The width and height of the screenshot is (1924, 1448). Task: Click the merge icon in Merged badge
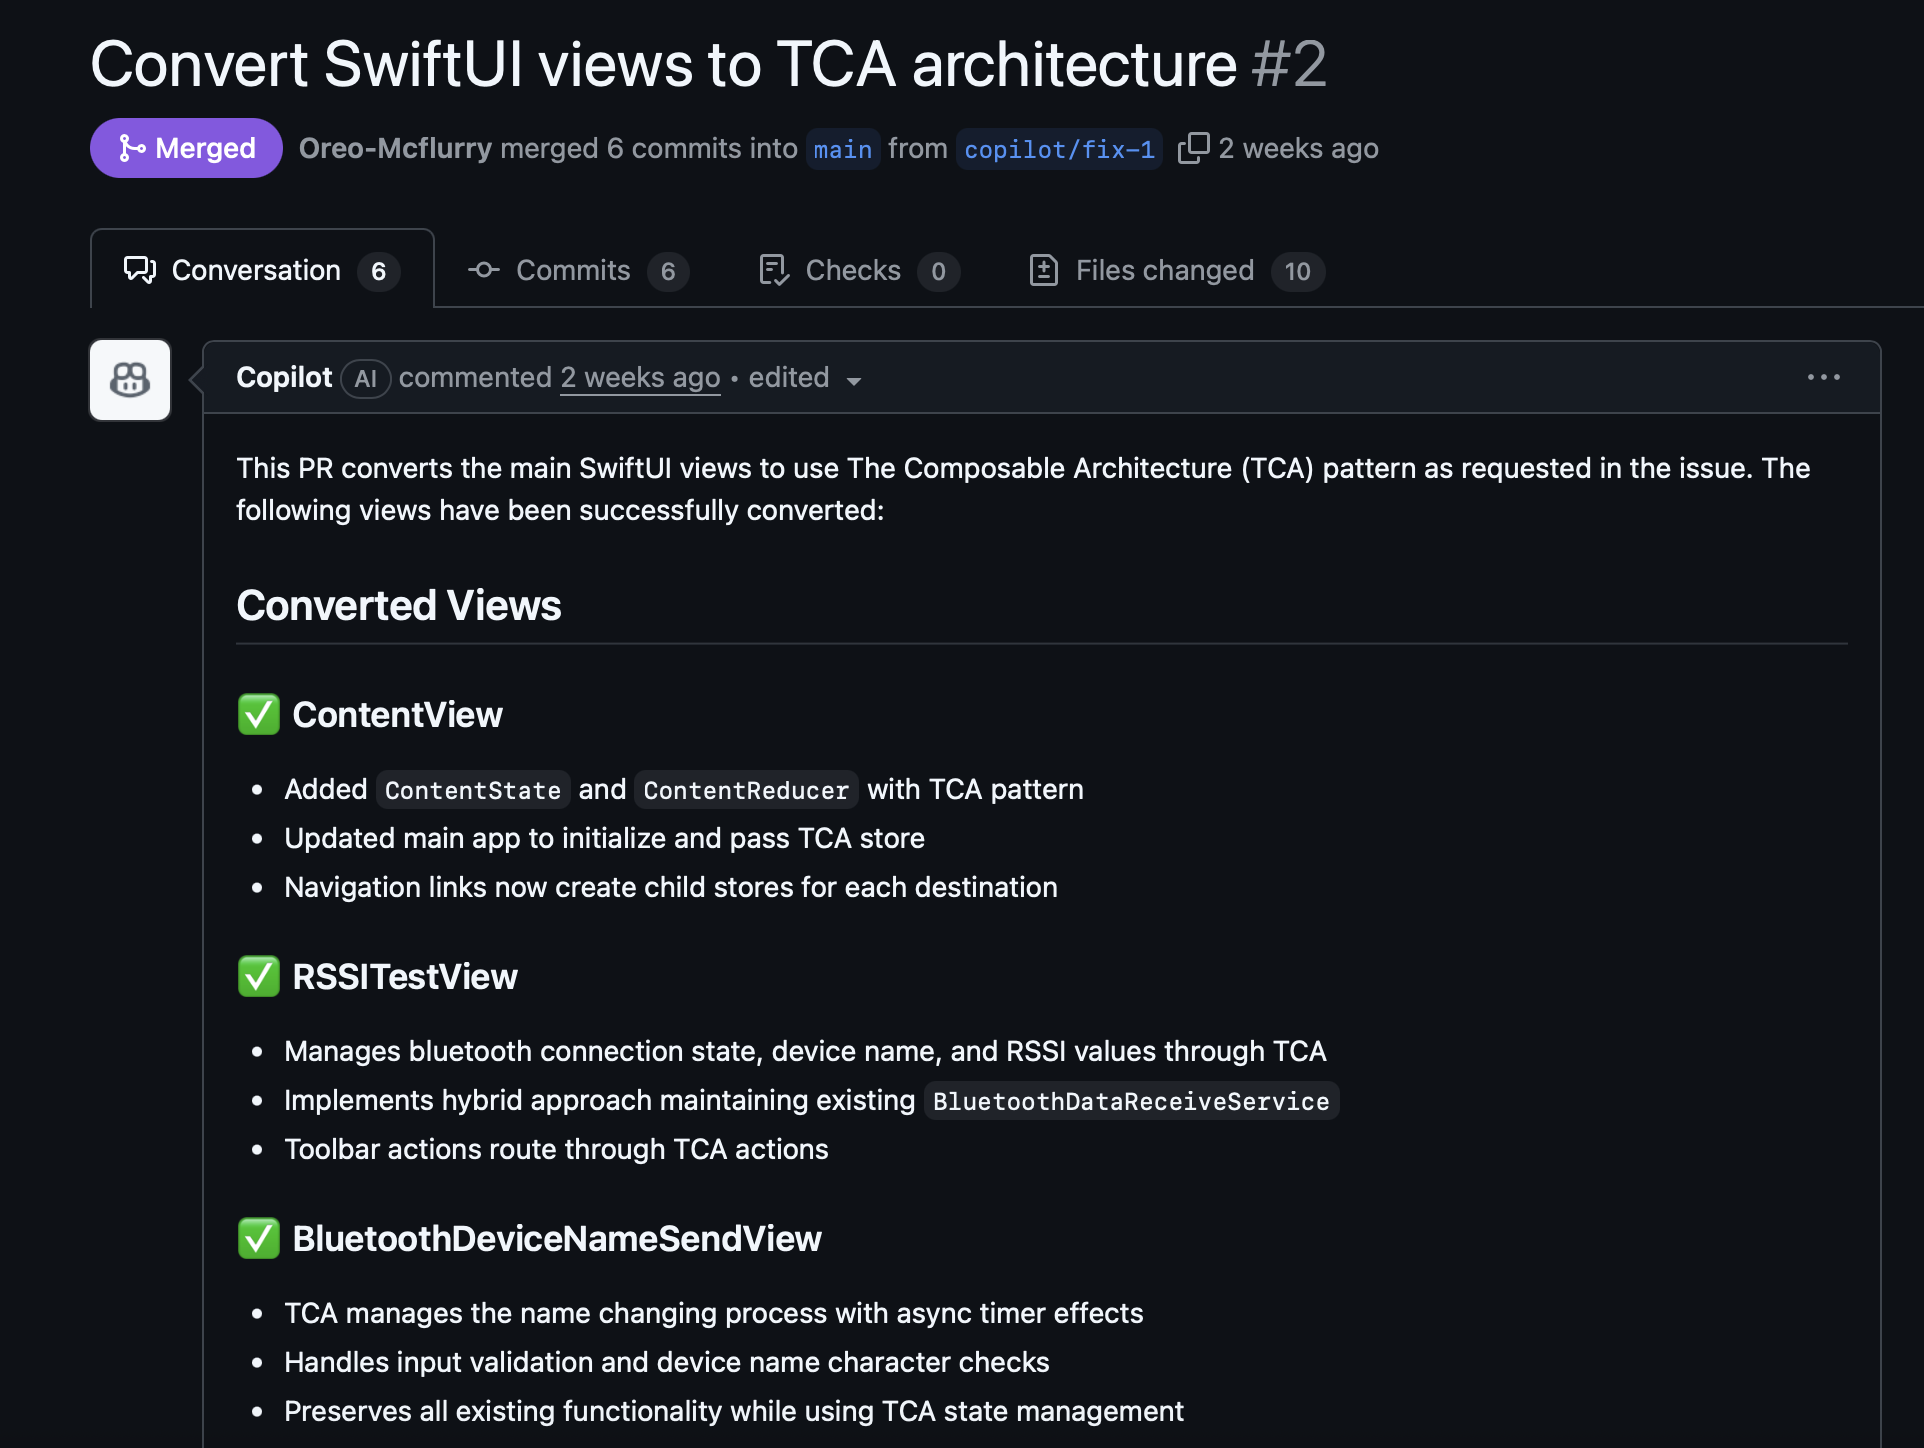[x=132, y=148]
